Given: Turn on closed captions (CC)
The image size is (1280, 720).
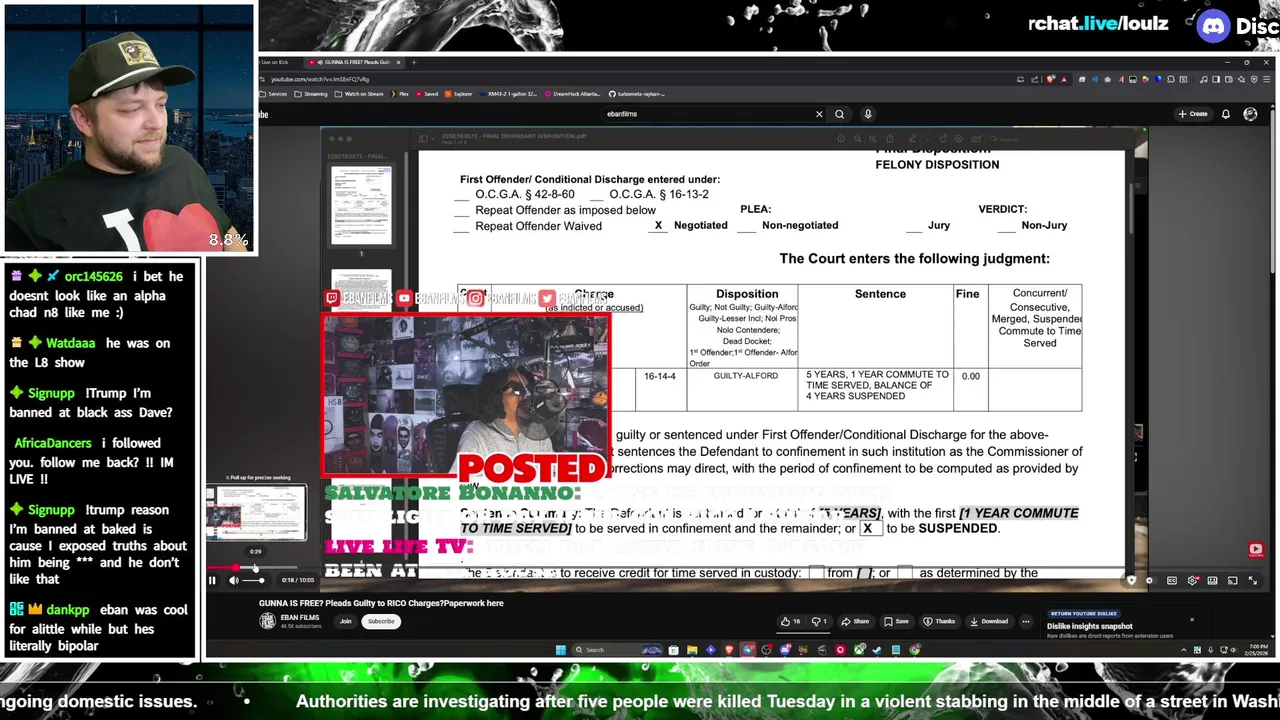Looking at the screenshot, I should [1172, 580].
